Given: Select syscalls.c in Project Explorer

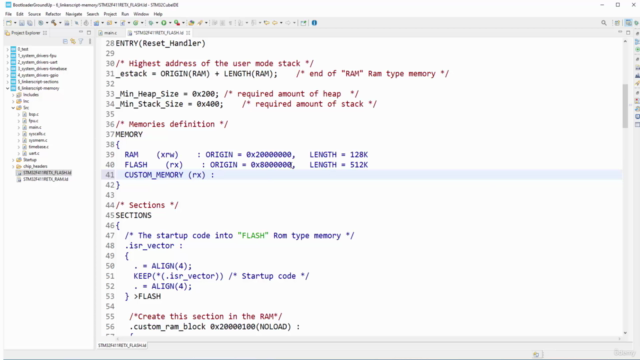Looking at the screenshot, I should click(37, 134).
